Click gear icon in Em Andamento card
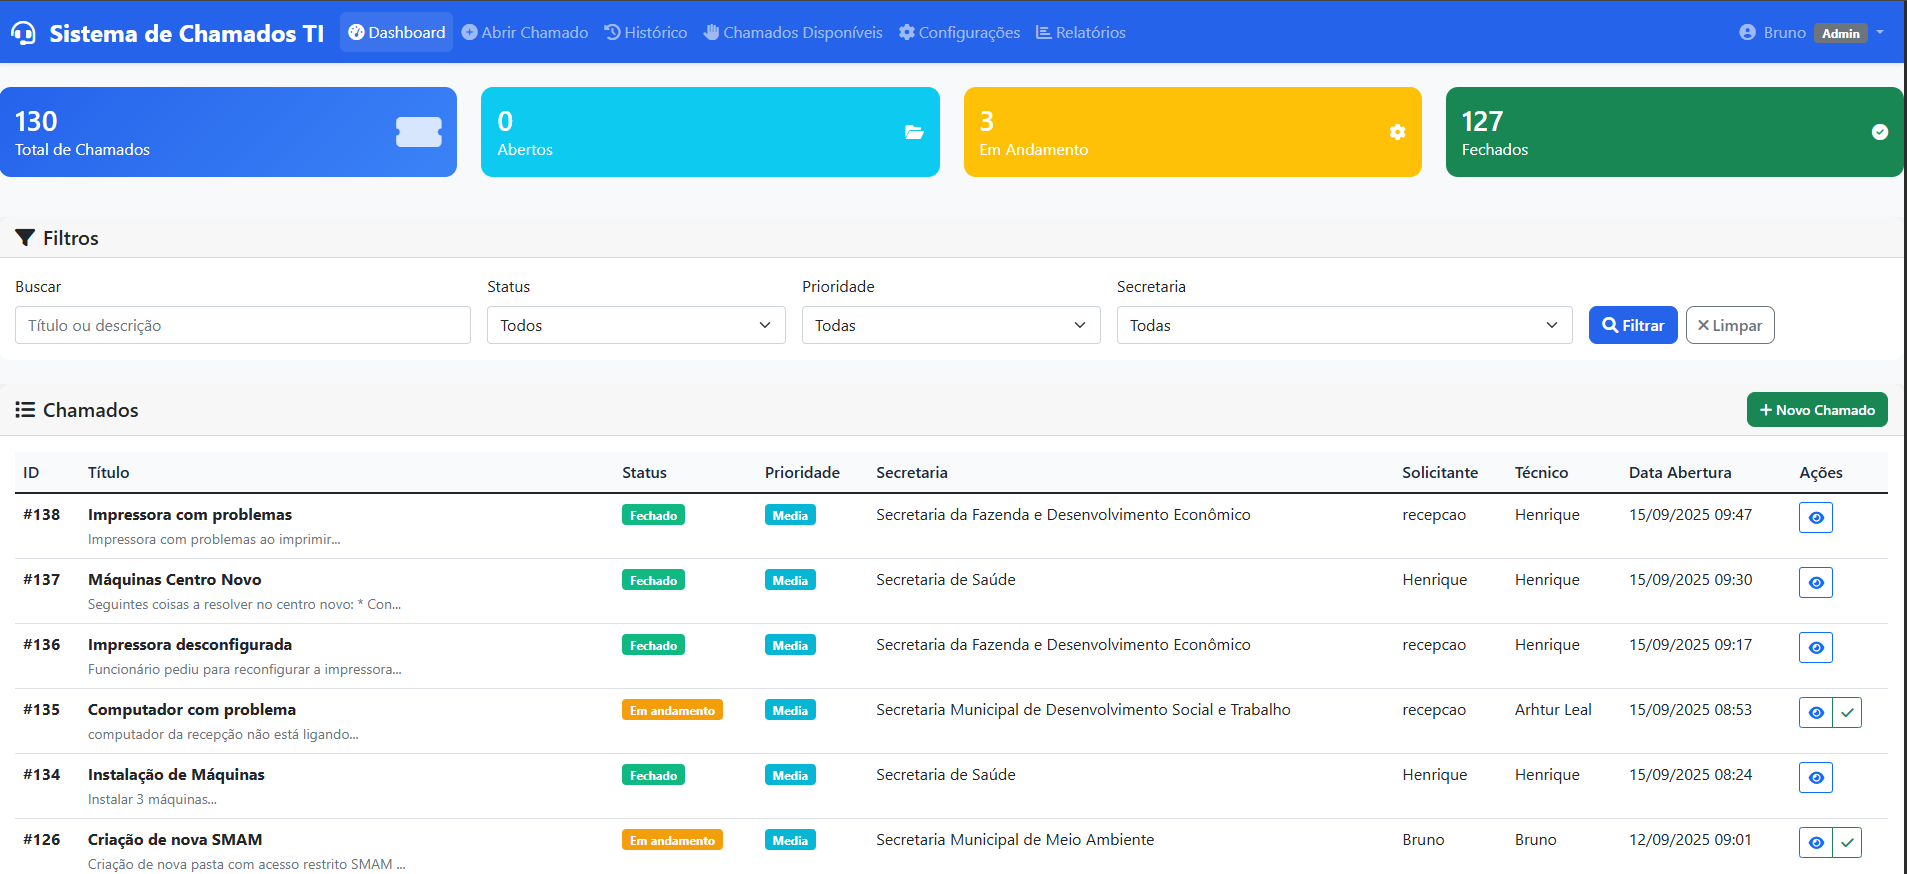 coord(1397,132)
